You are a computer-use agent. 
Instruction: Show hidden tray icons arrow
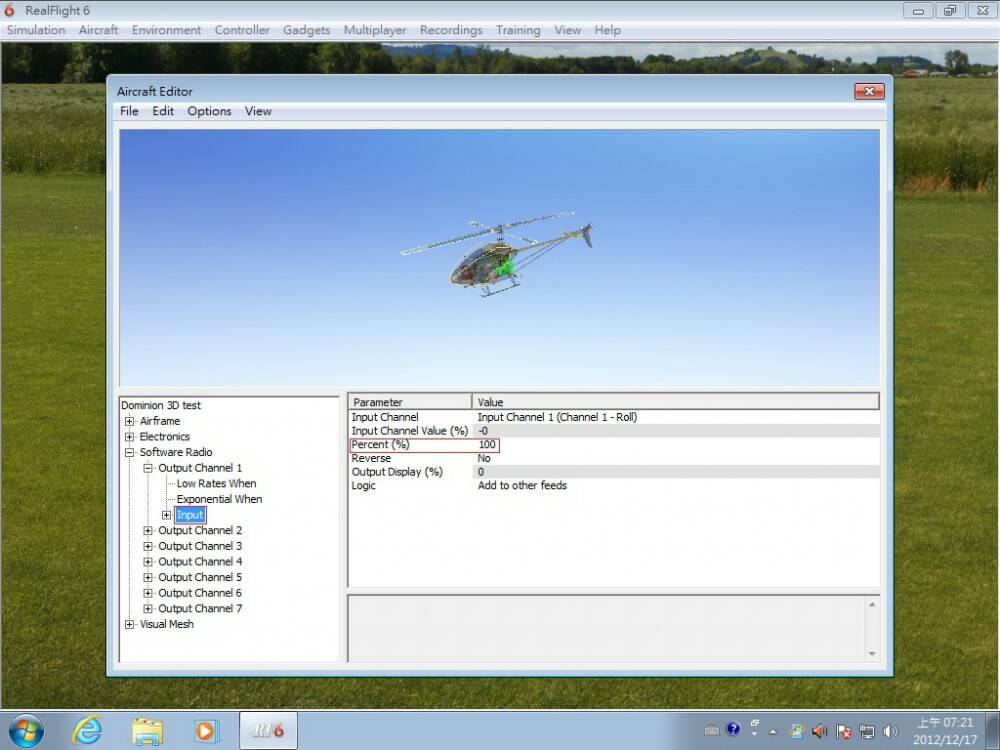773,732
